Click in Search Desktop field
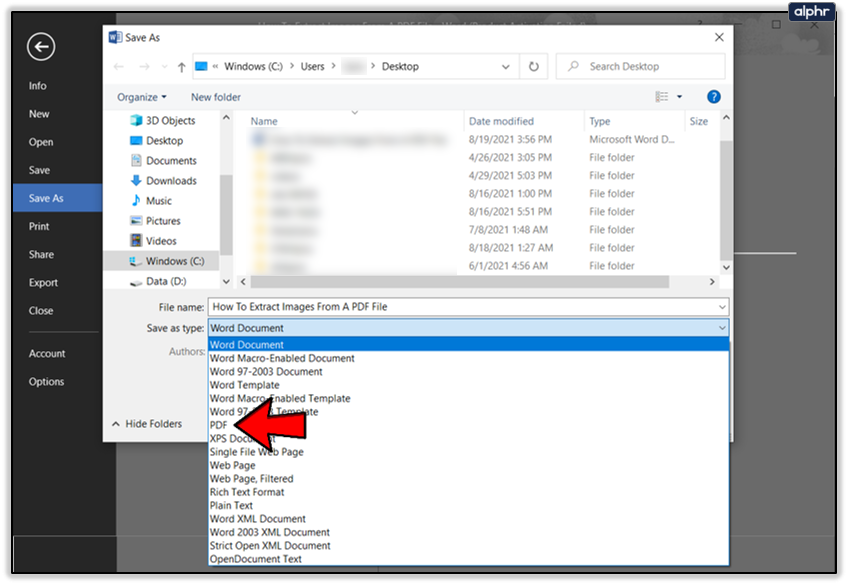 click(640, 67)
